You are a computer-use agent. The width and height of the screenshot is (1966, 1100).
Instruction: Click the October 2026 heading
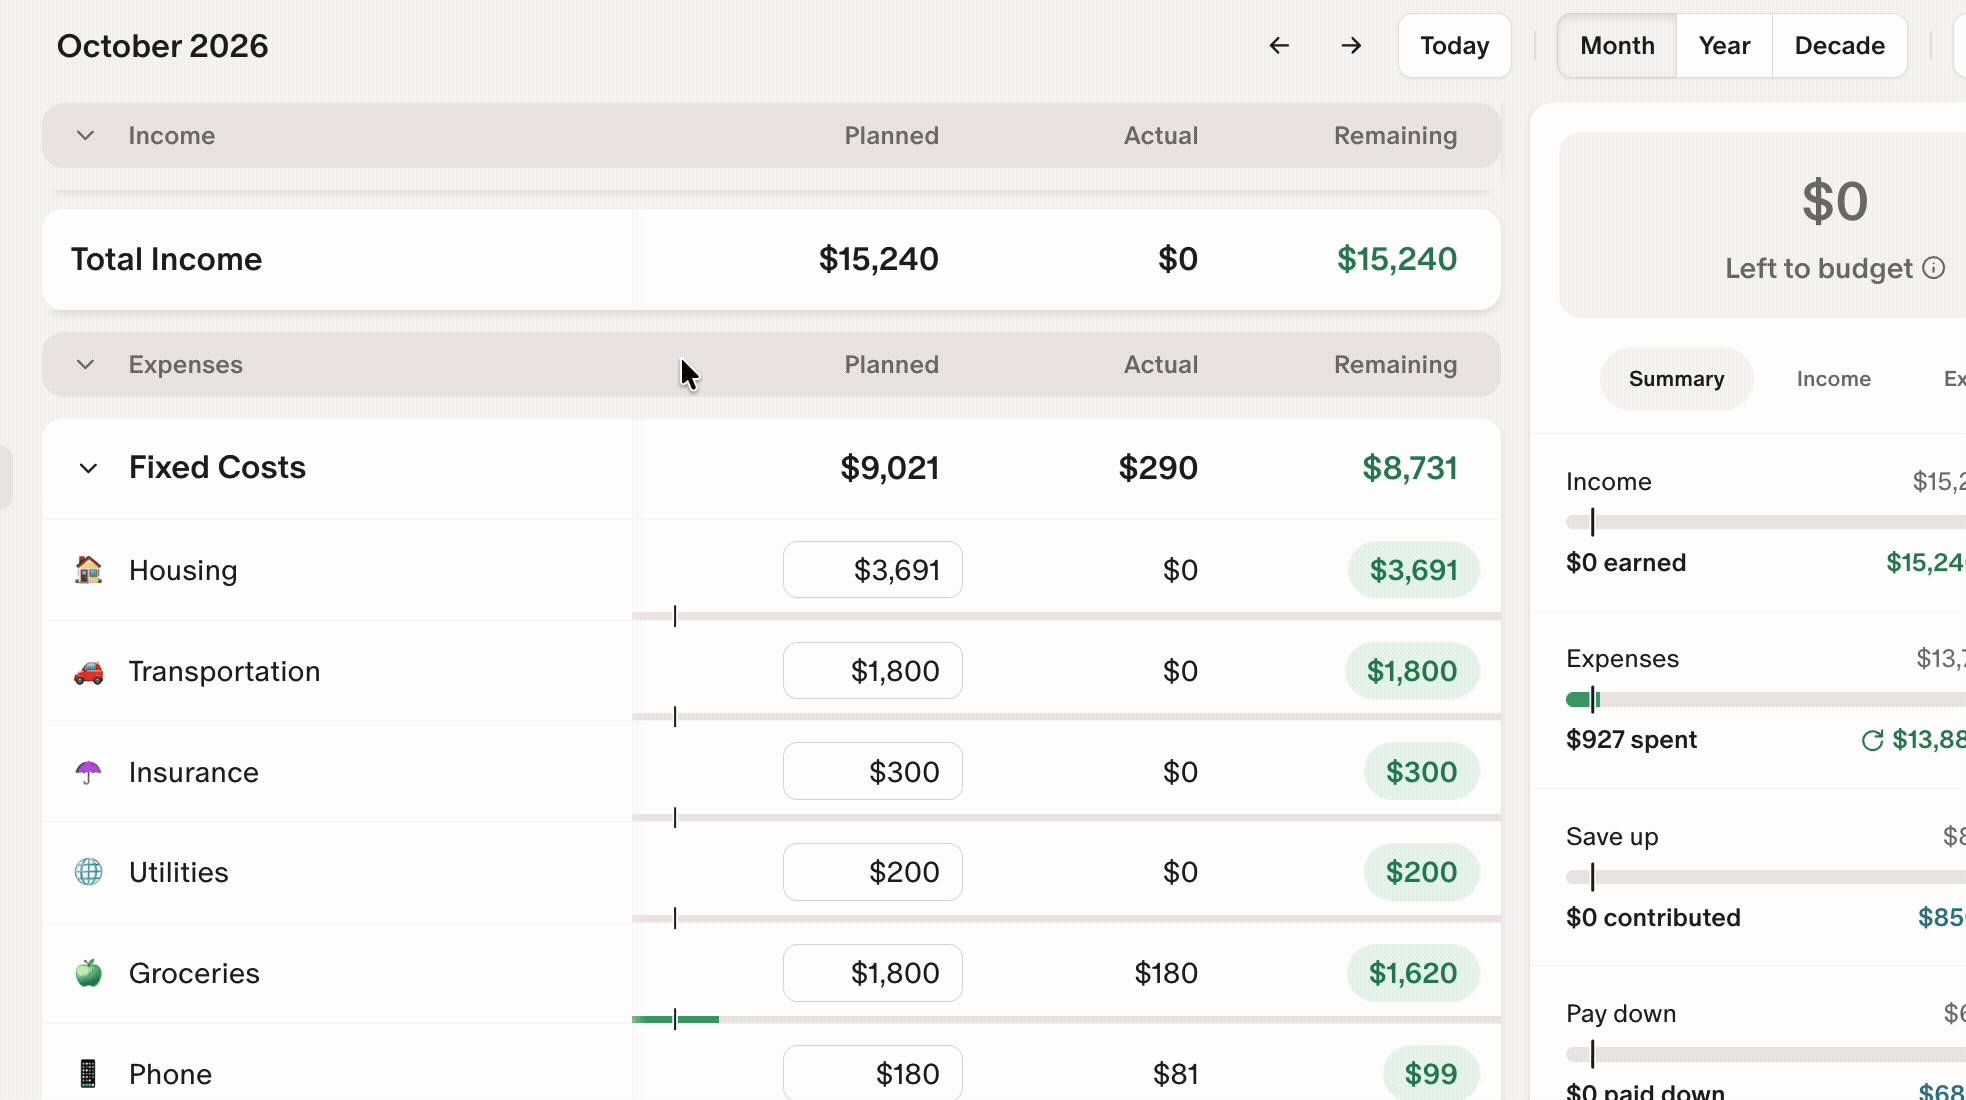pos(163,46)
